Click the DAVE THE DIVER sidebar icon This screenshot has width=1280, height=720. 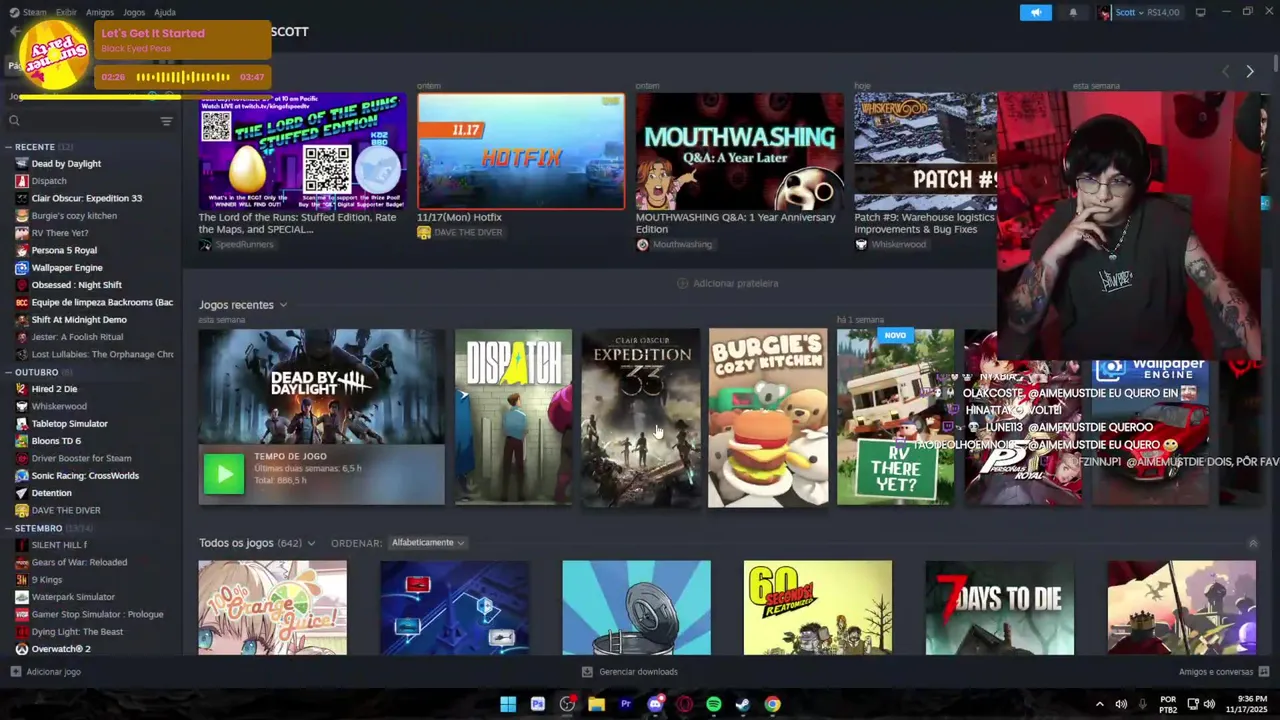pyautogui.click(x=22, y=510)
